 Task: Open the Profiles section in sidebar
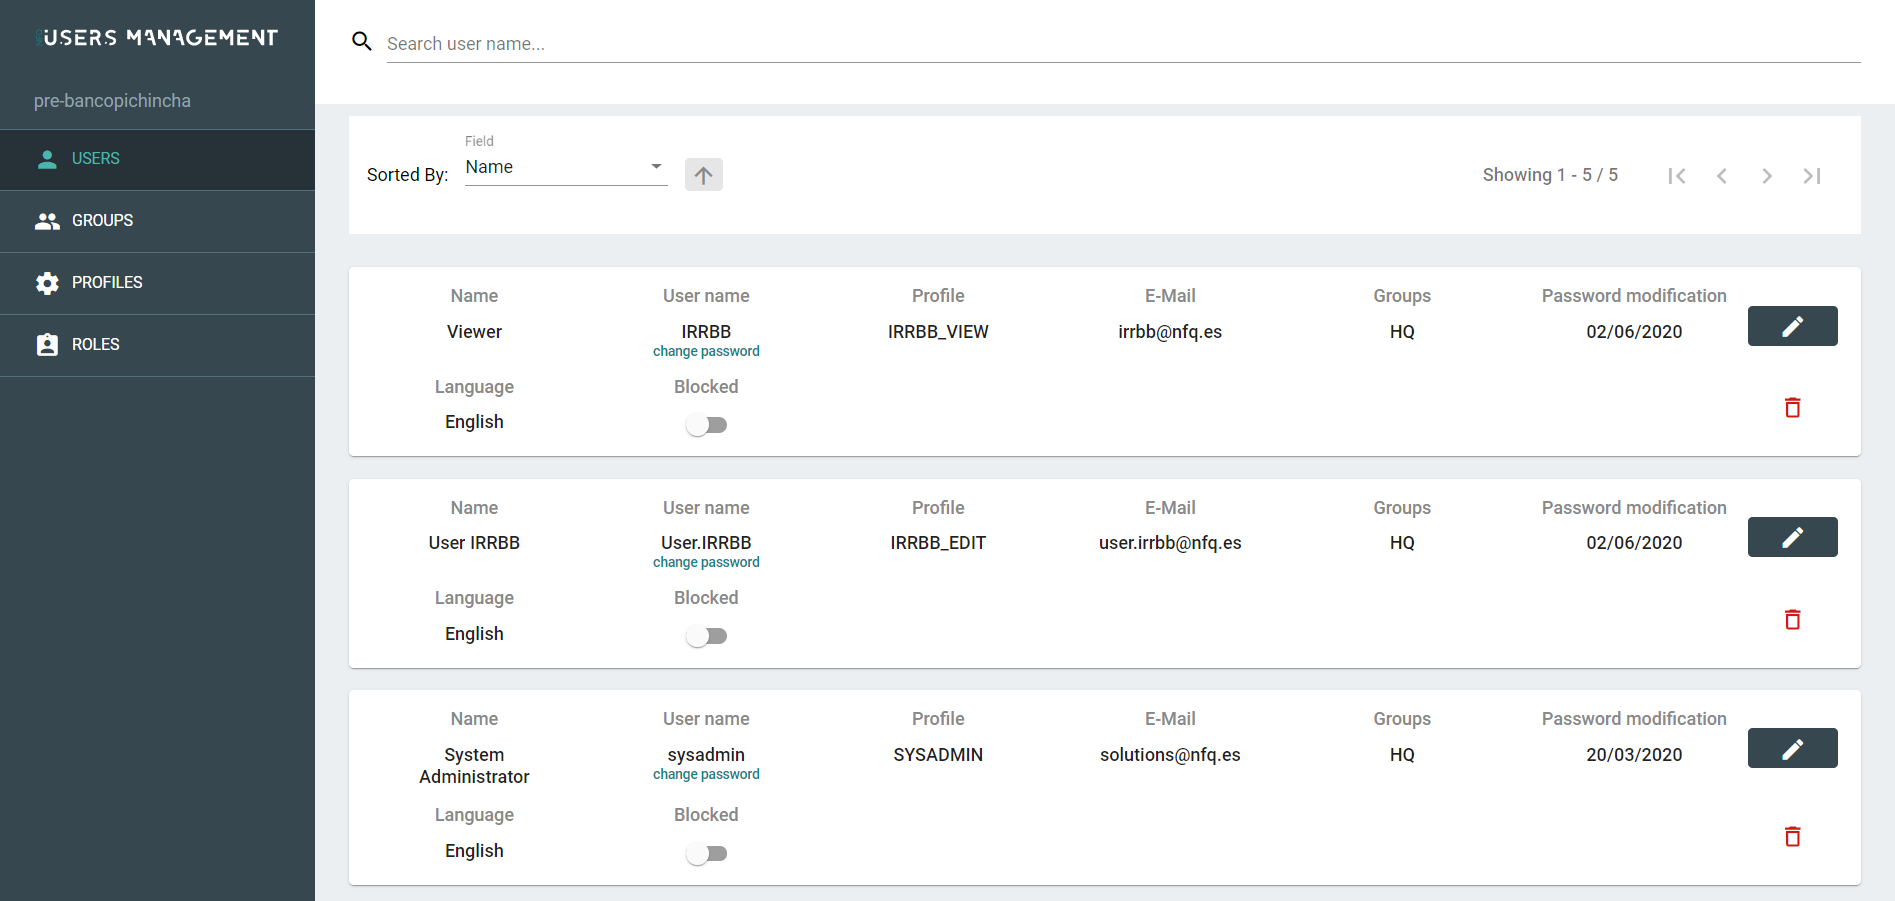[x=157, y=283]
